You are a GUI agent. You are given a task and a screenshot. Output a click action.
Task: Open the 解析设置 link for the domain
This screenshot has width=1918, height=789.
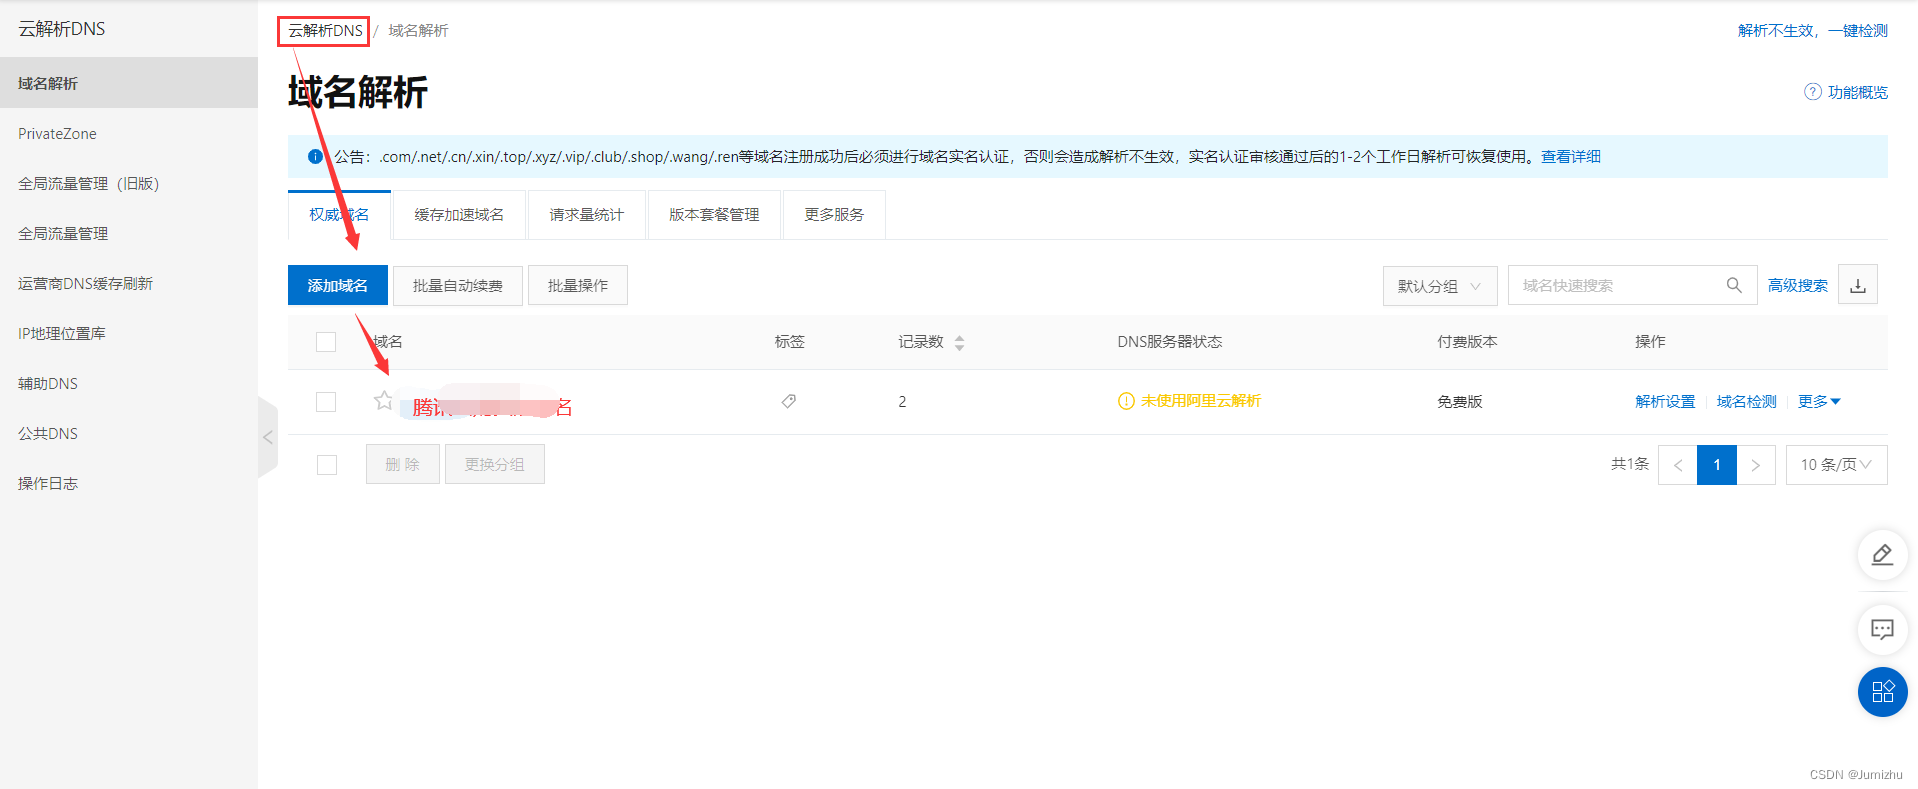(x=1665, y=401)
